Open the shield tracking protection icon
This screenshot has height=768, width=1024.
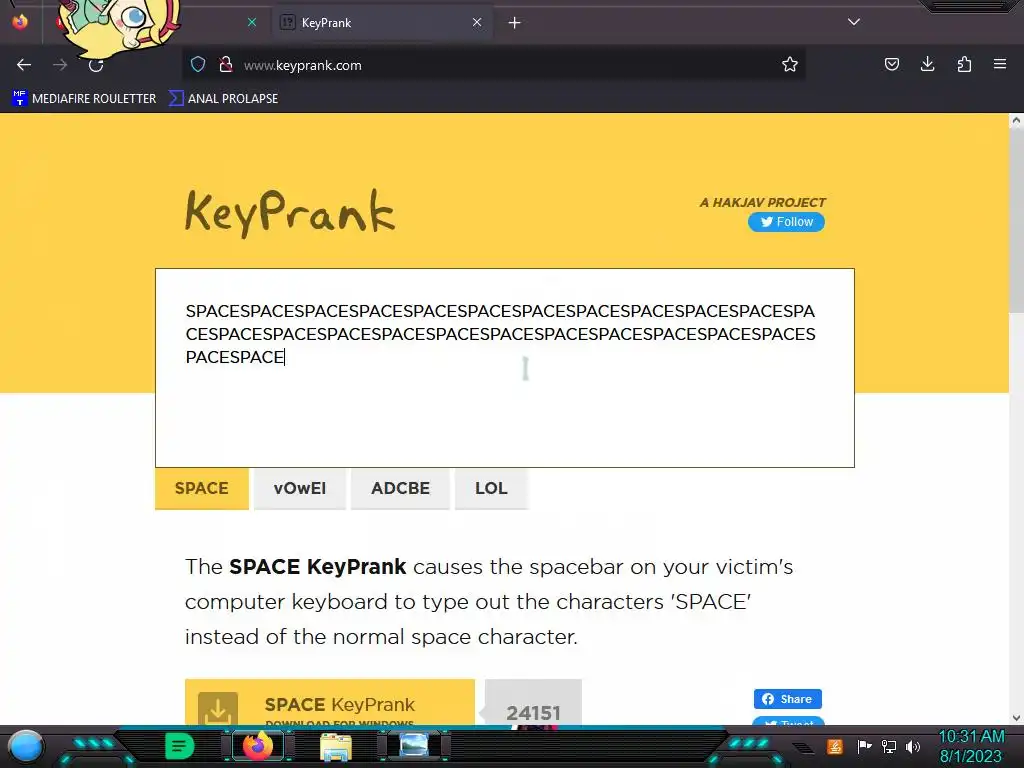coord(198,64)
